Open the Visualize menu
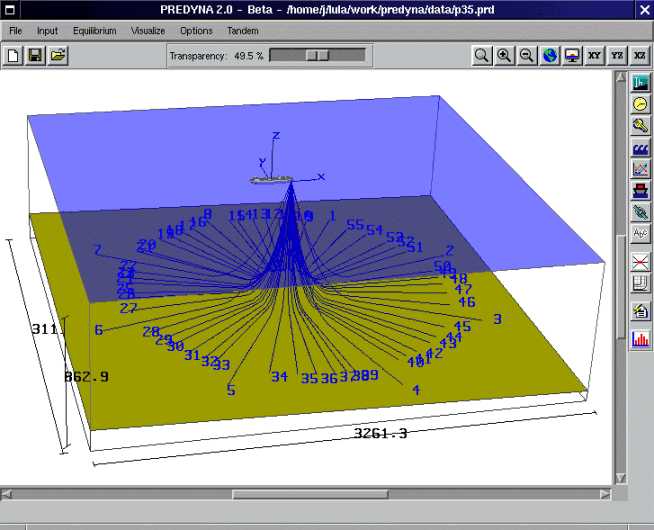The width and height of the screenshot is (654, 530). click(x=148, y=31)
